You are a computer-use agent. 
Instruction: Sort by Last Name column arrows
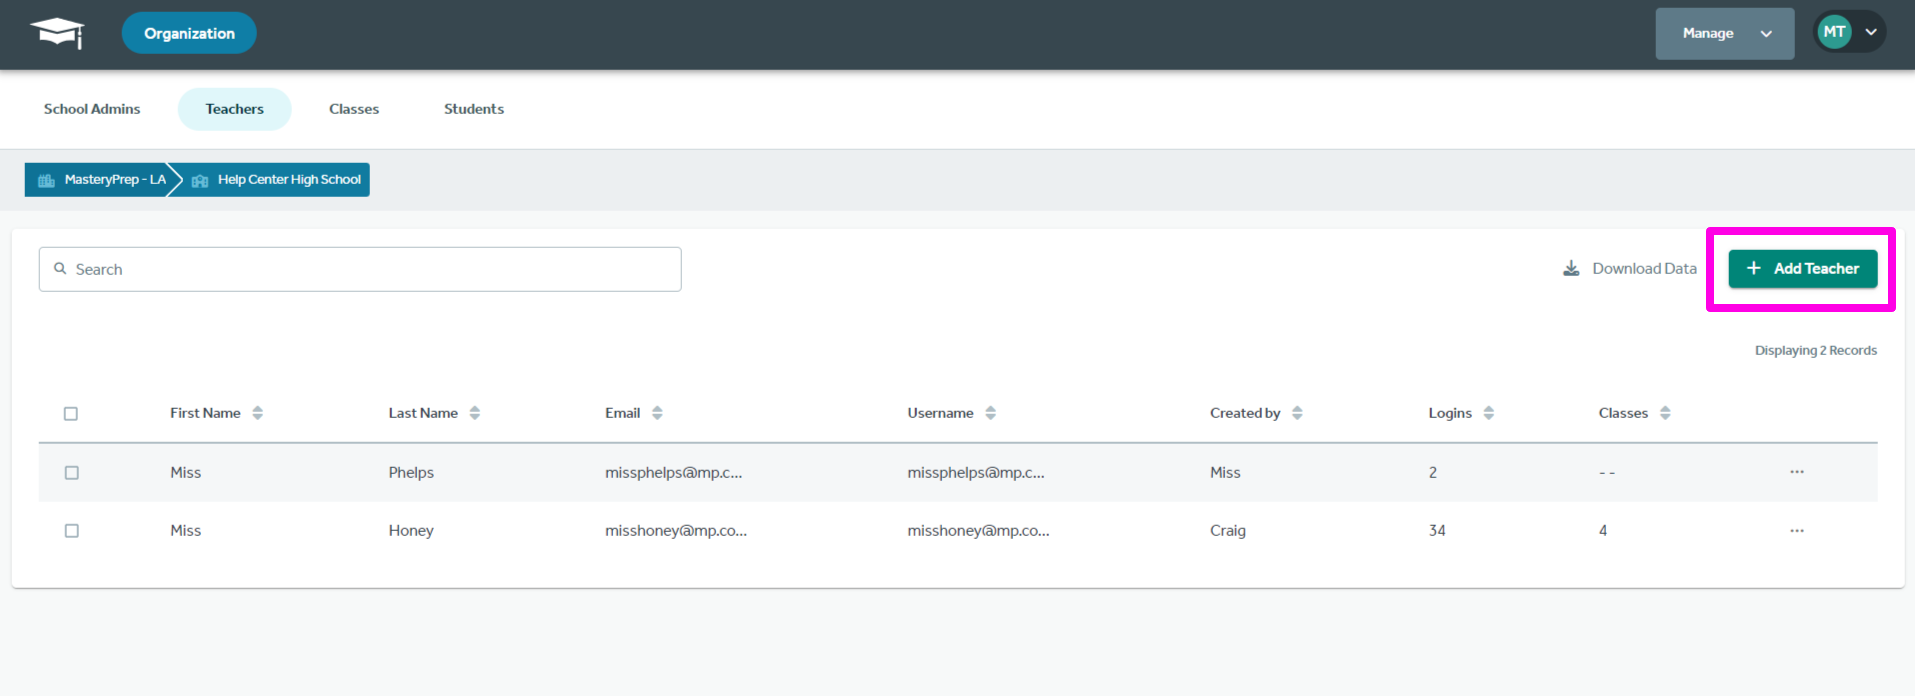pyautogui.click(x=475, y=413)
